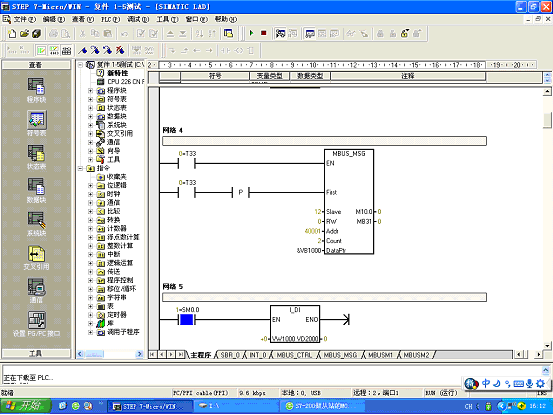This screenshot has height=415, width=553.
Task: Click the I:\ taskbar window button
Action: click(237, 406)
